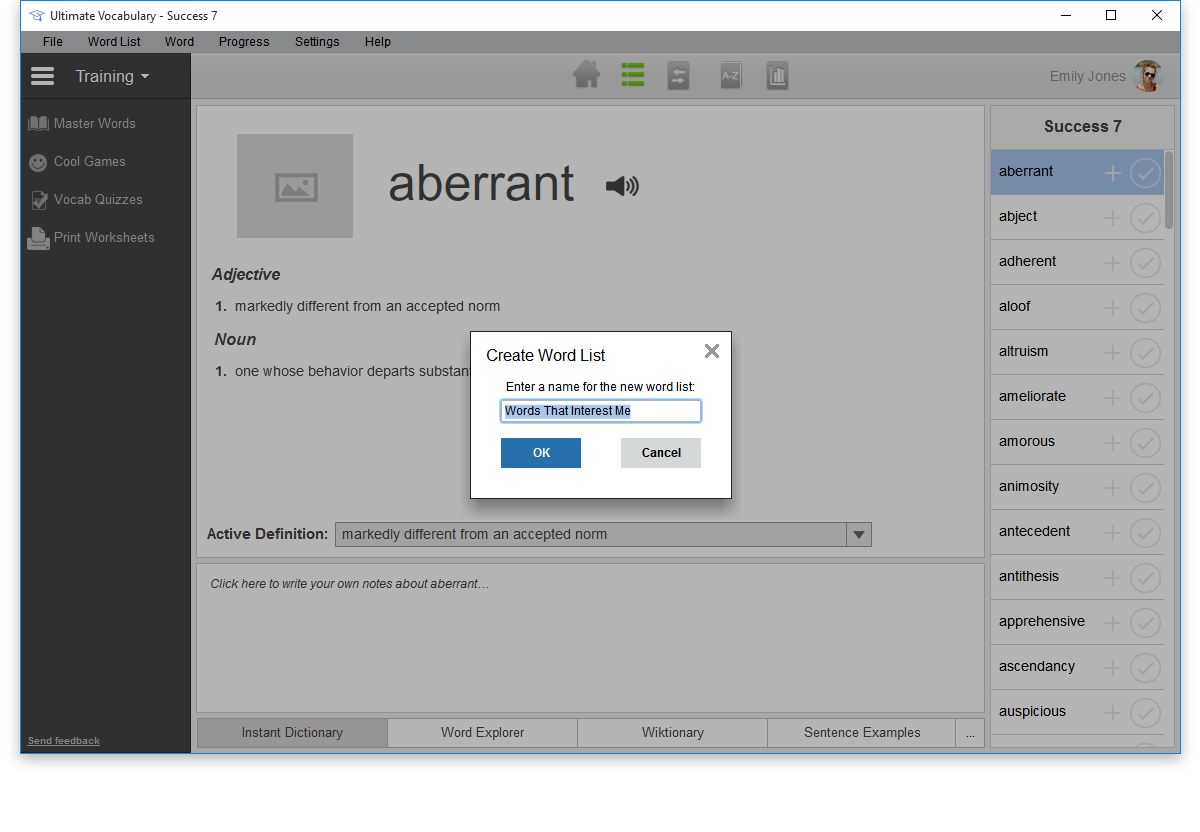Click Cancel in the Create Word List dialog
Image resolution: width=1200 pixels, height=832 pixels.
pyautogui.click(x=660, y=453)
